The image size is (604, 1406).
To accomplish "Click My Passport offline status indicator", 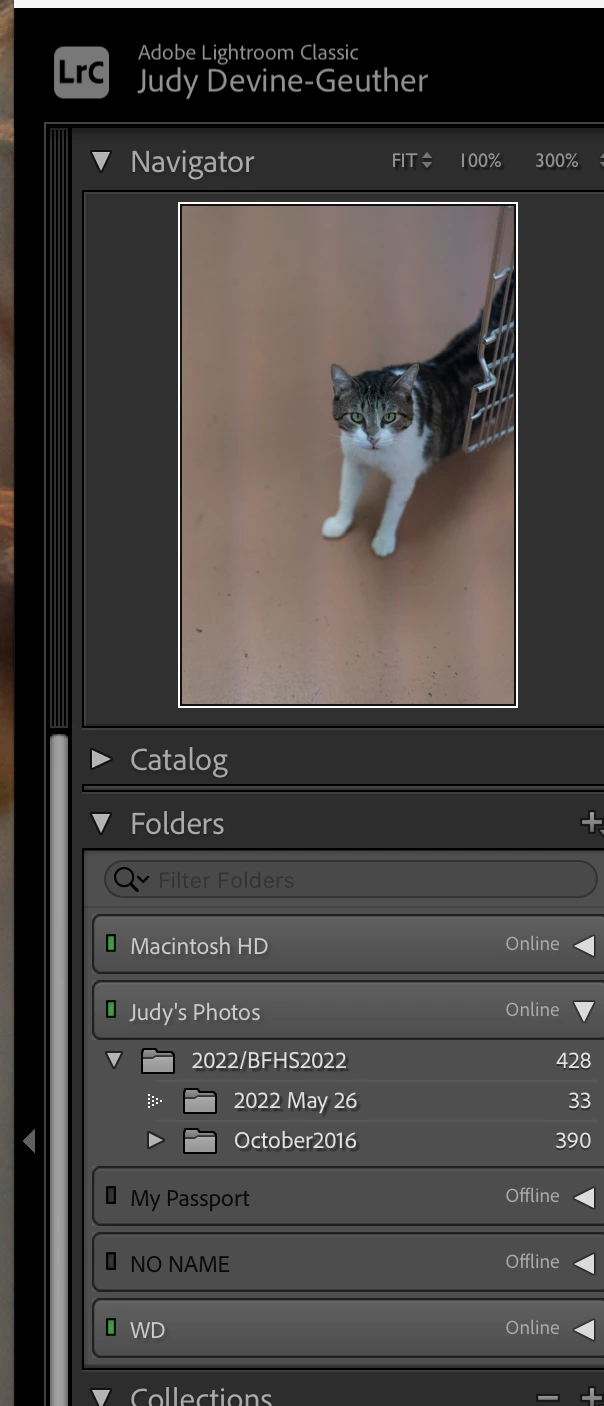I will tap(111, 1195).
